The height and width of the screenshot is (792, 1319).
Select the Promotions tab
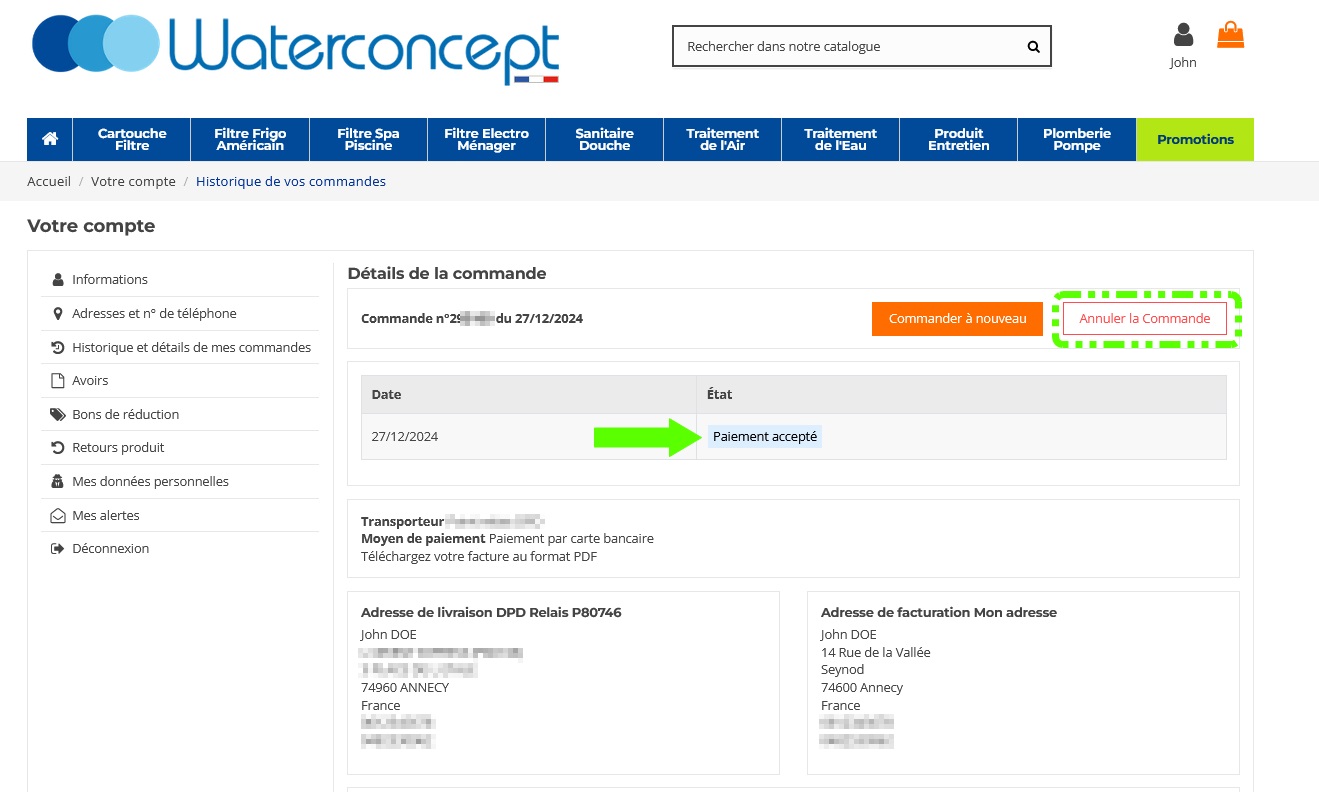pyautogui.click(x=1195, y=139)
